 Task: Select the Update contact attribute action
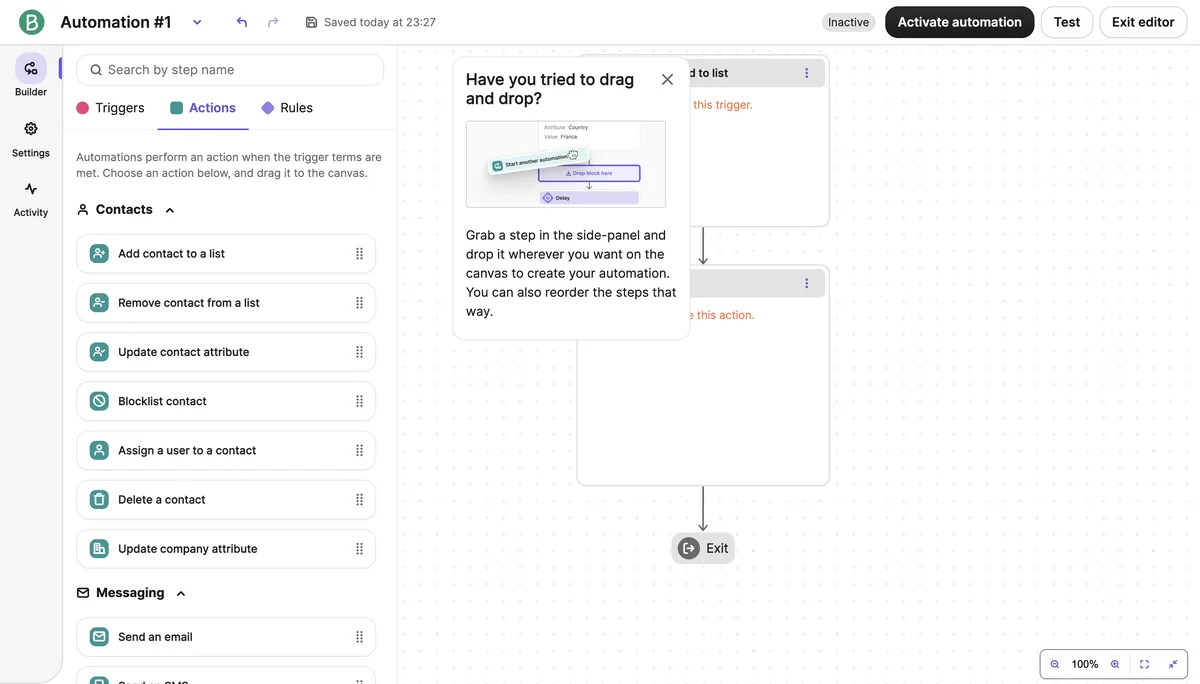[226, 352]
